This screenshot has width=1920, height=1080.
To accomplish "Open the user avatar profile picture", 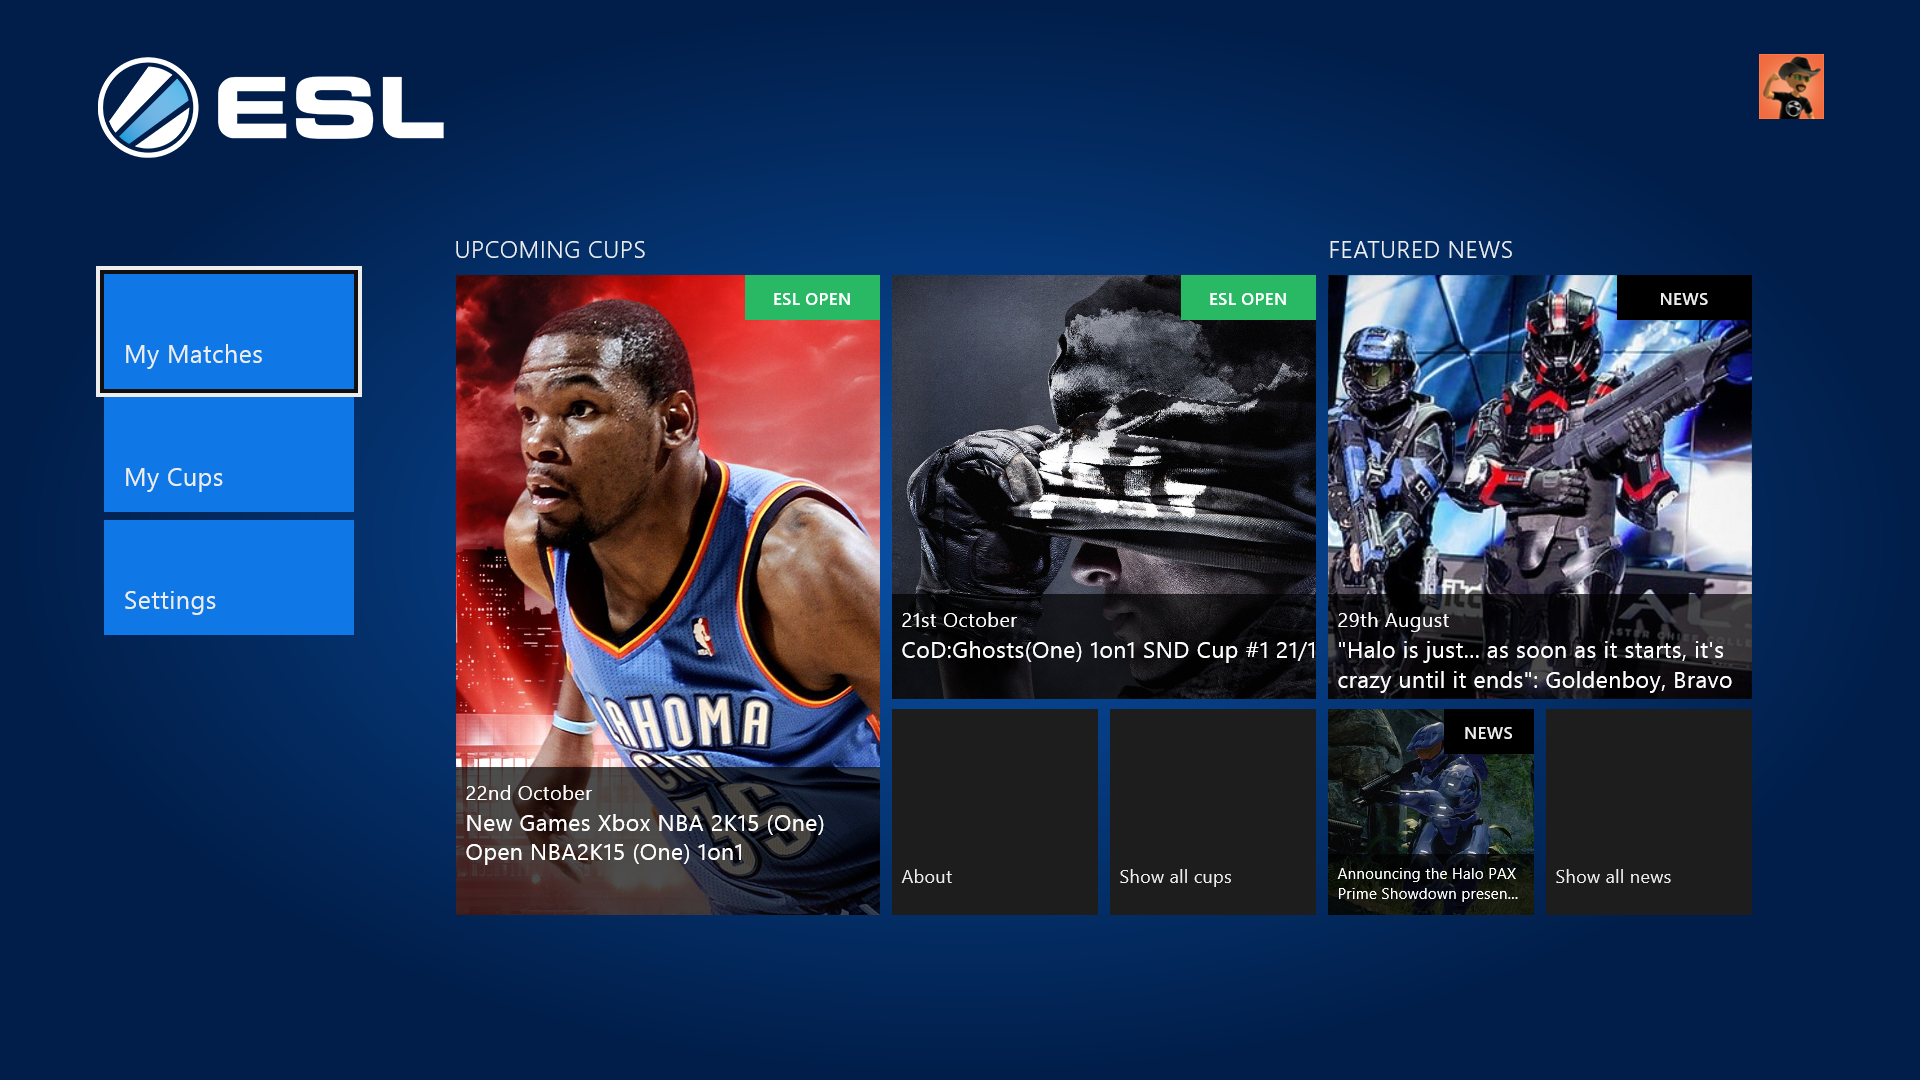I will (x=1790, y=87).
